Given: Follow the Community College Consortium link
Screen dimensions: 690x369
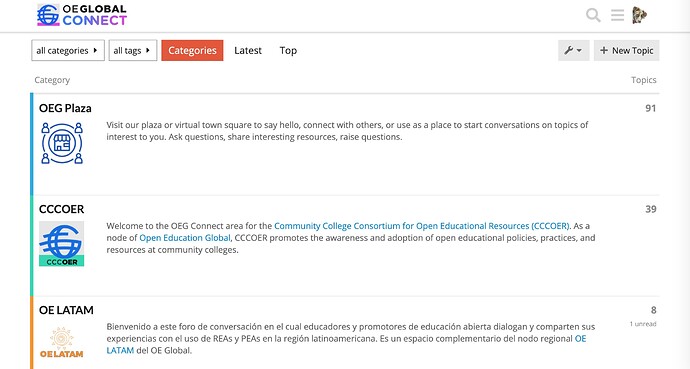Looking at the screenshot, I should pos(422,226).
